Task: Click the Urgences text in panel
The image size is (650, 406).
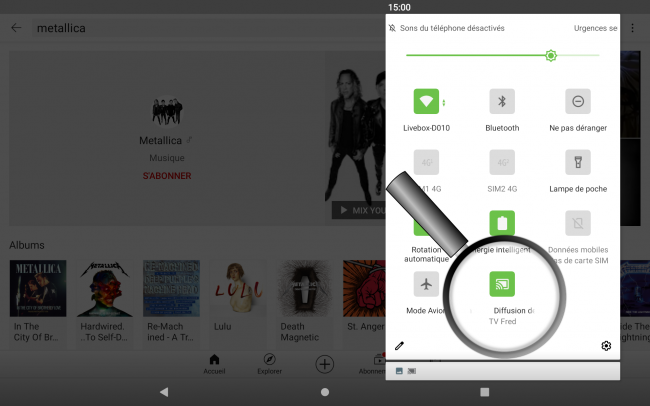Action: coord(595,28)
